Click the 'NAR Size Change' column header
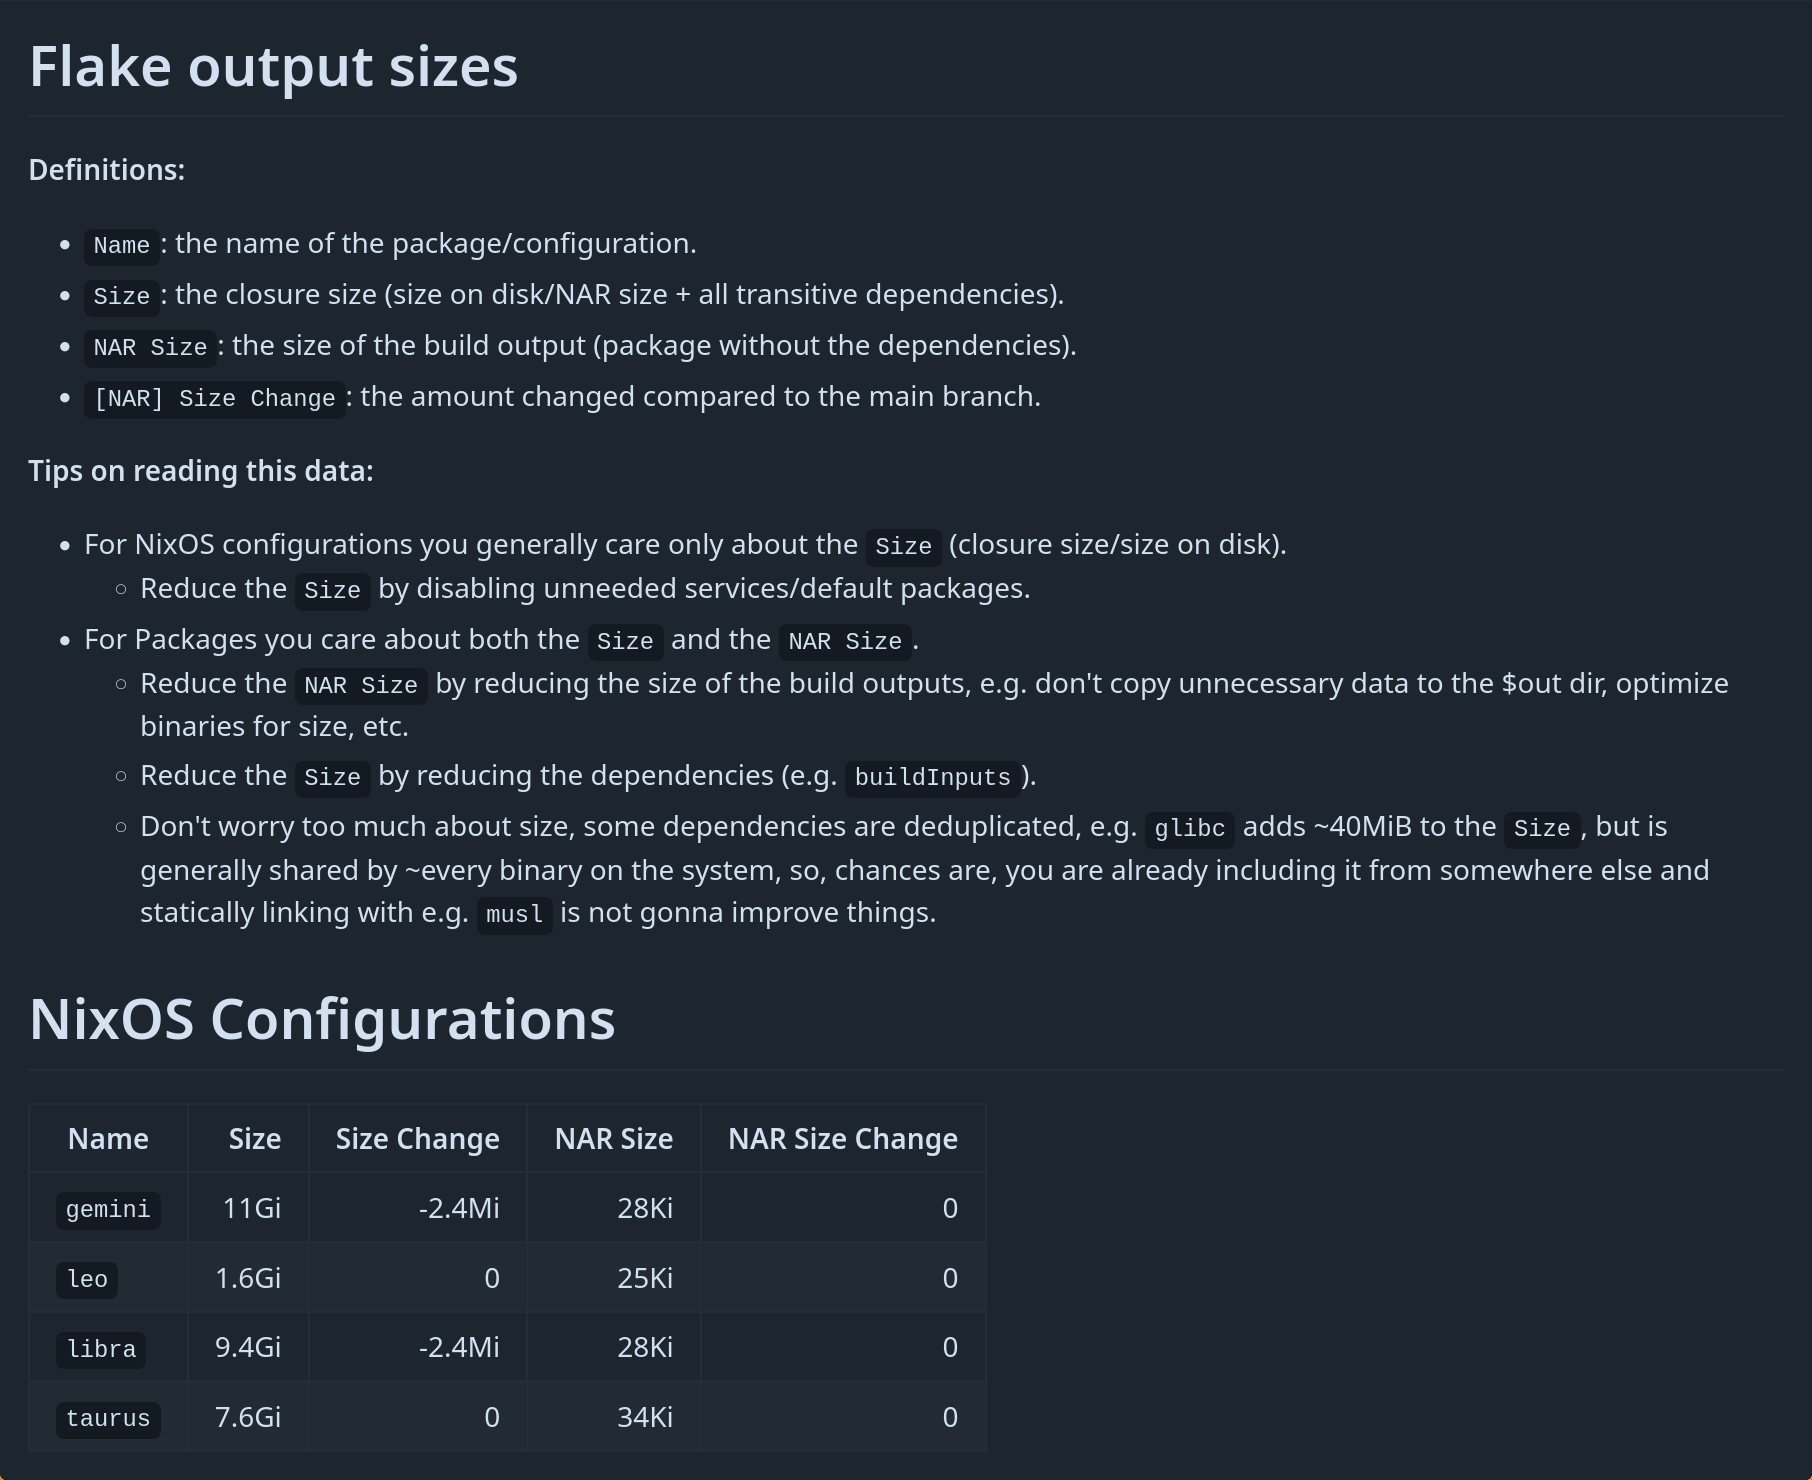This screenshot has width=1812, height=1480. [x=843, y=1138]
